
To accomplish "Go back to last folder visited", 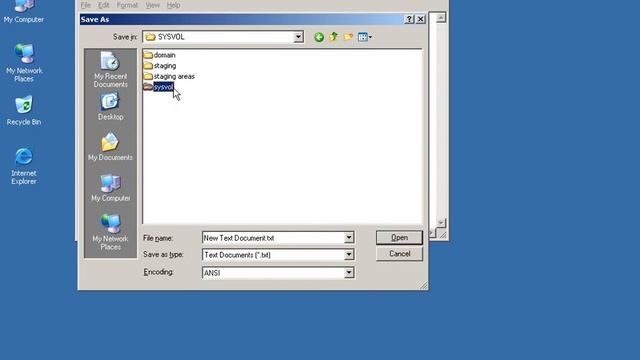I will [x=319, y=37].
